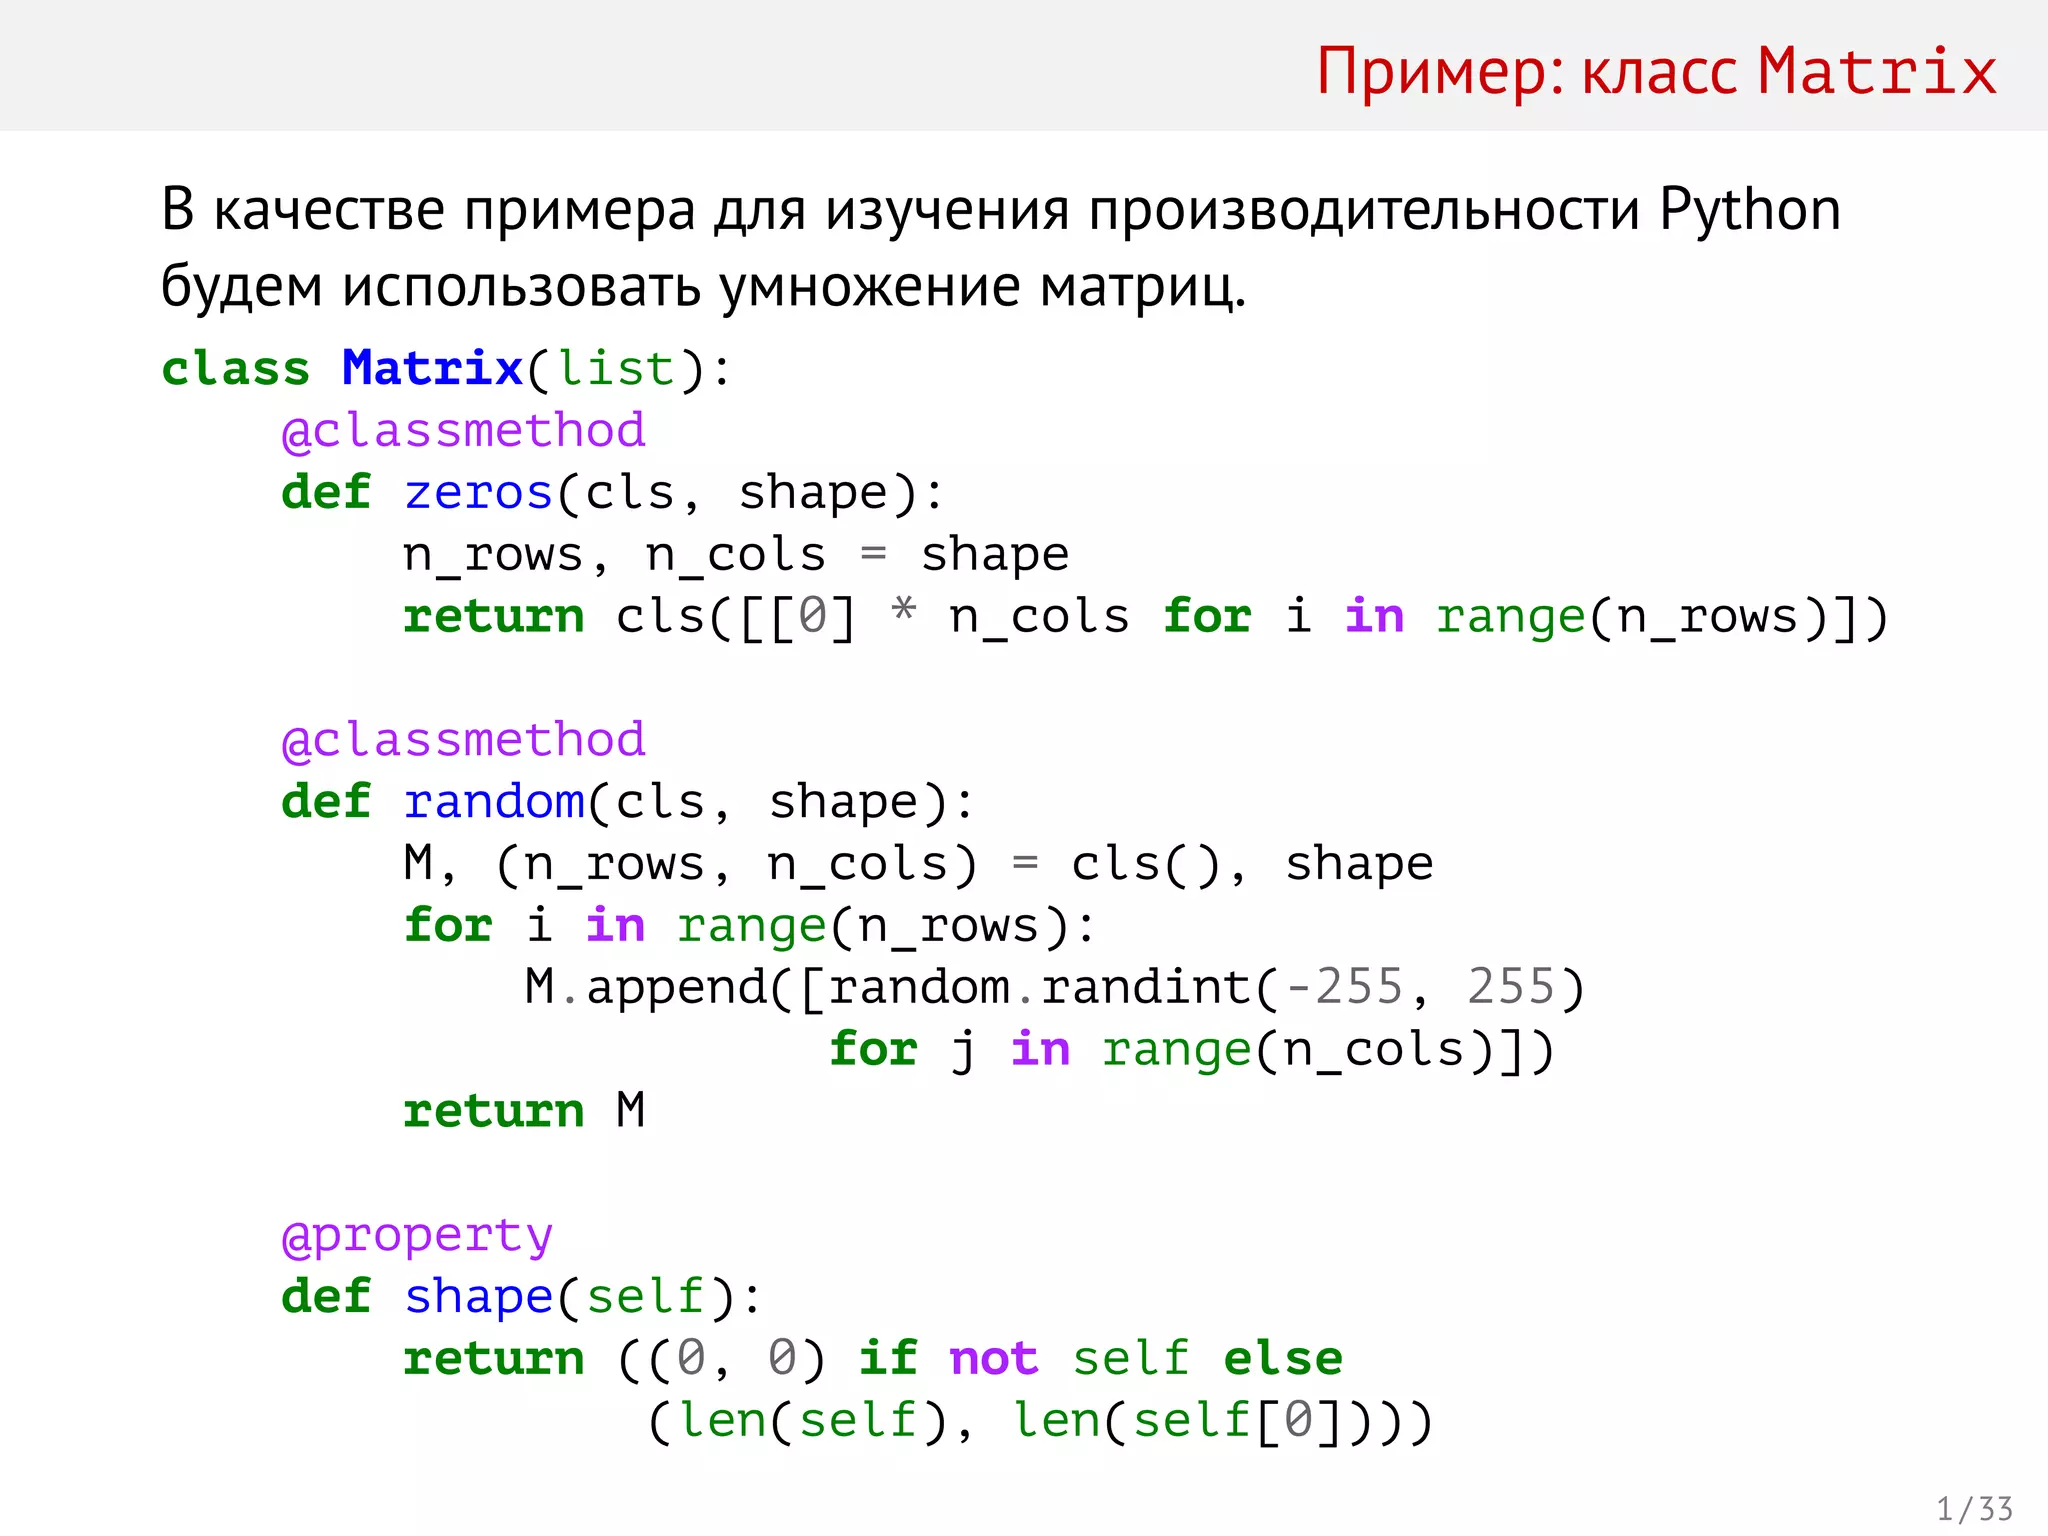Select the line "(len(self), len(self[0])))"
The width and height of the screenshot is (2048, 1536).
click(1040, 1421)
